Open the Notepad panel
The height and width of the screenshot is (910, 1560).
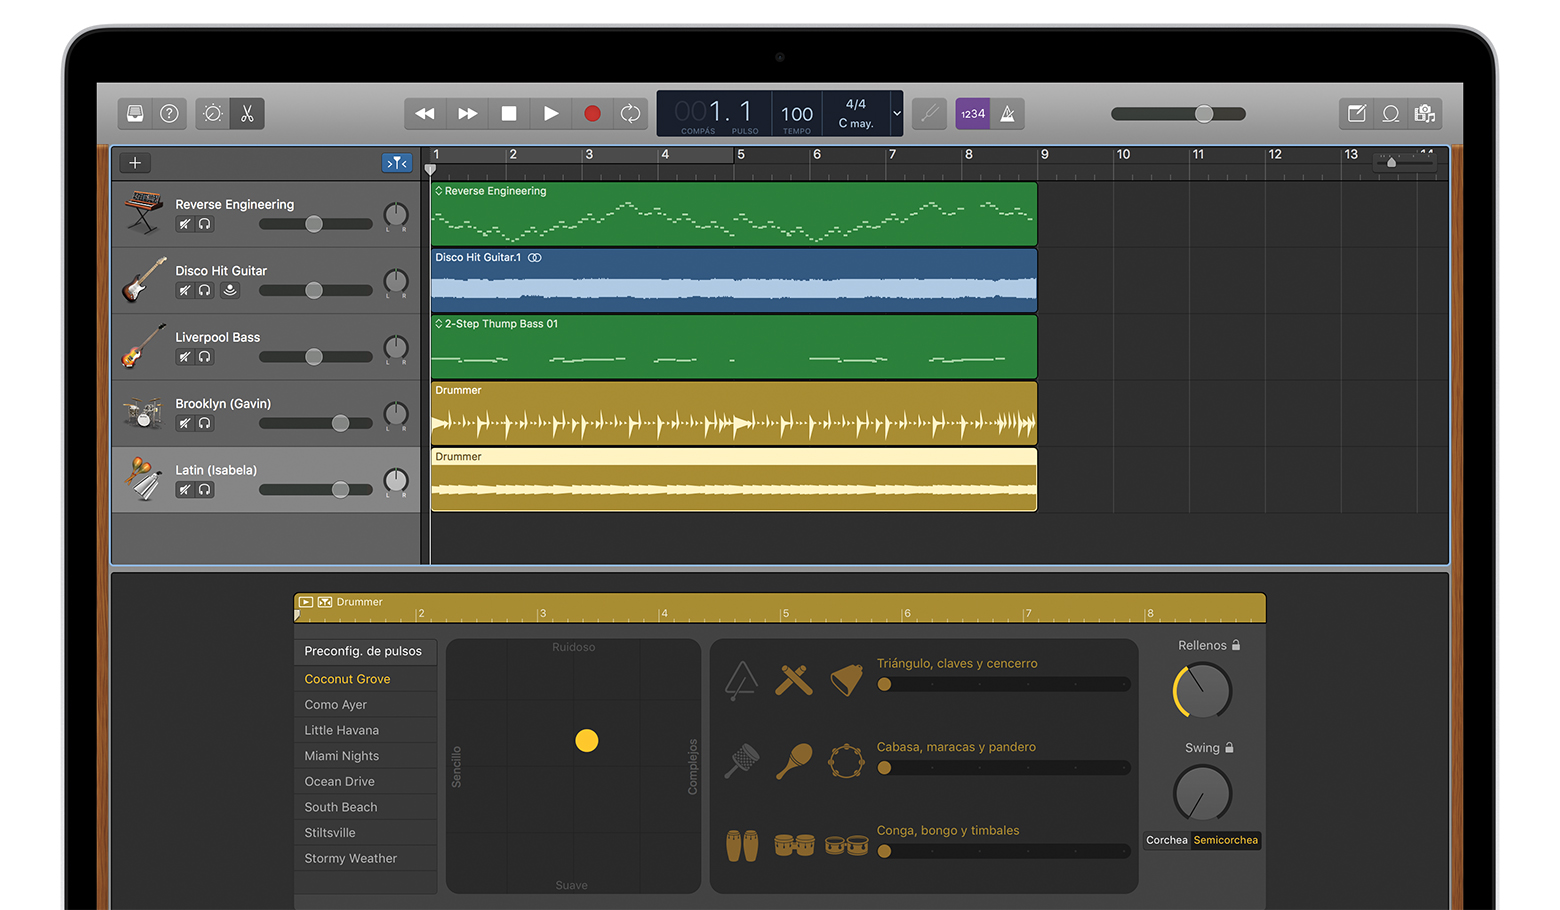[1356, 114]
